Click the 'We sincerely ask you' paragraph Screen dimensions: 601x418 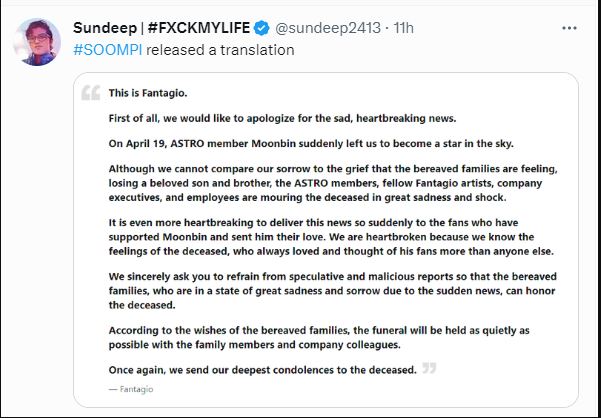(x=333, y=291)
